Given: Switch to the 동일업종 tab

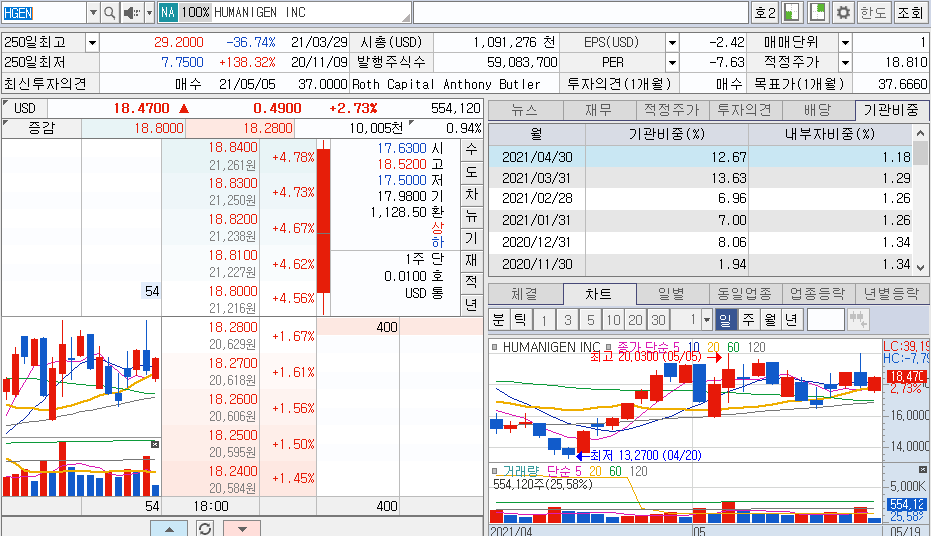Looking at the screenshot, I should [745, 294].
